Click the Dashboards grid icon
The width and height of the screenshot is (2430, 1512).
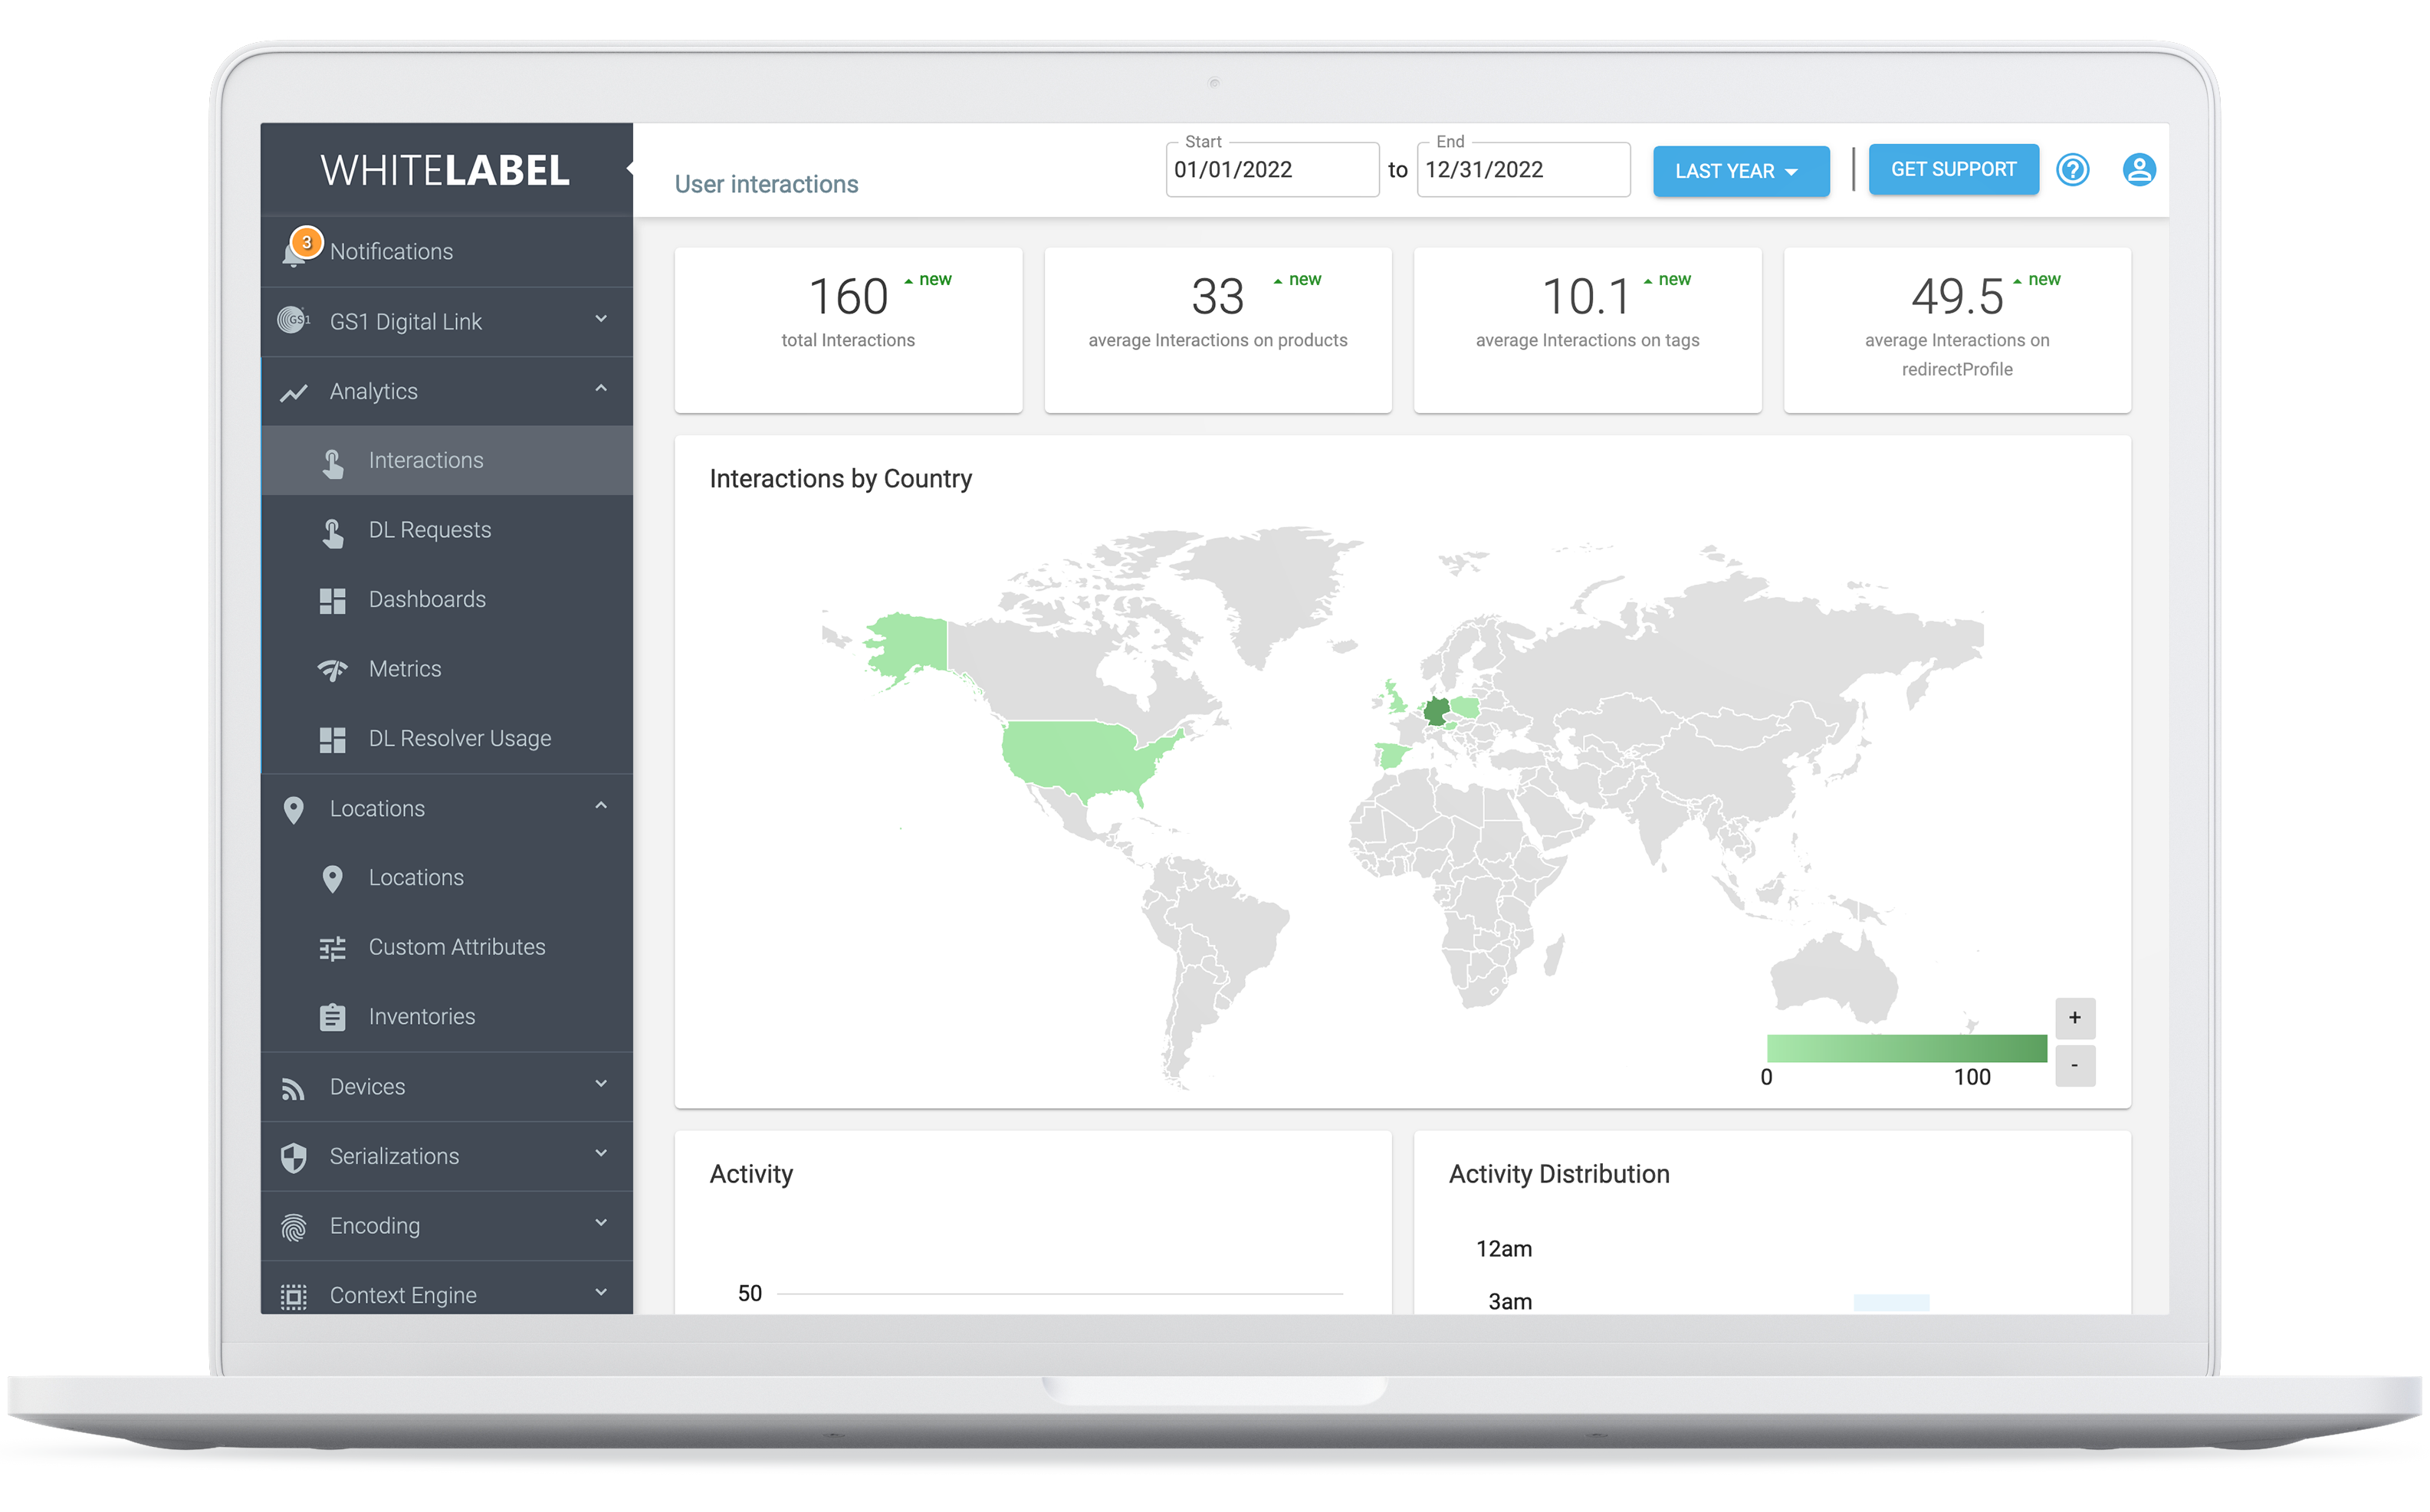click(x=332, y=600)
